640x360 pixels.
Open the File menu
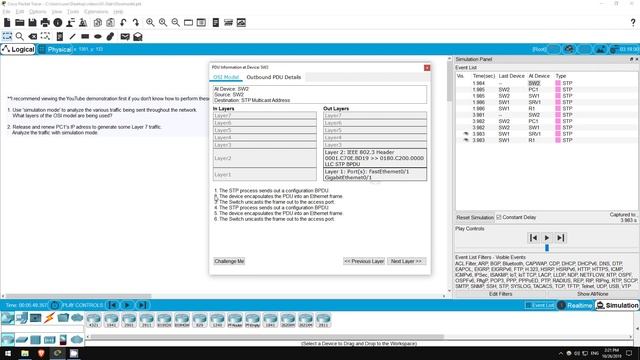[x=6, y=11]
